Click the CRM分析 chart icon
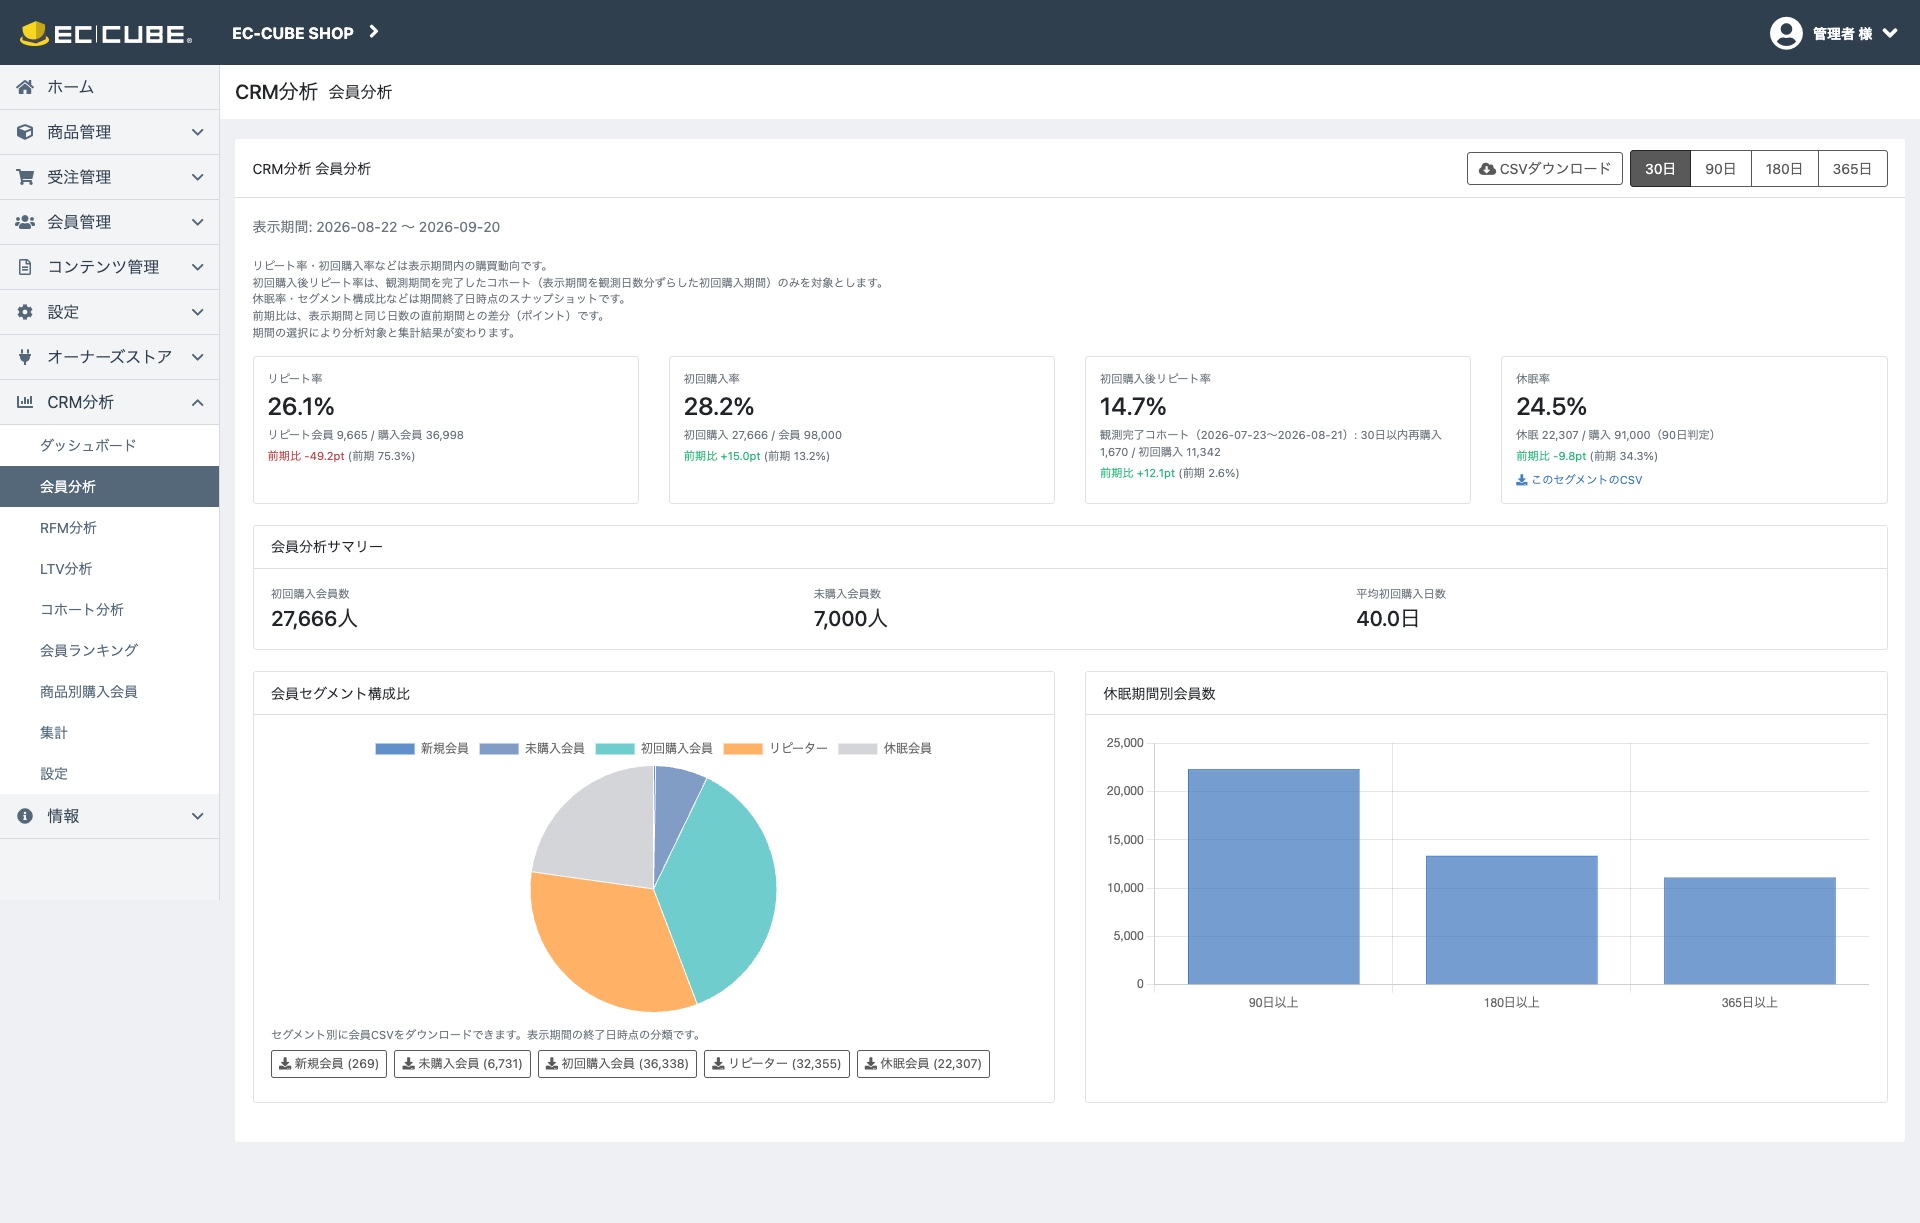The height and width of the screenshot is (1223, 1920). 25,402
